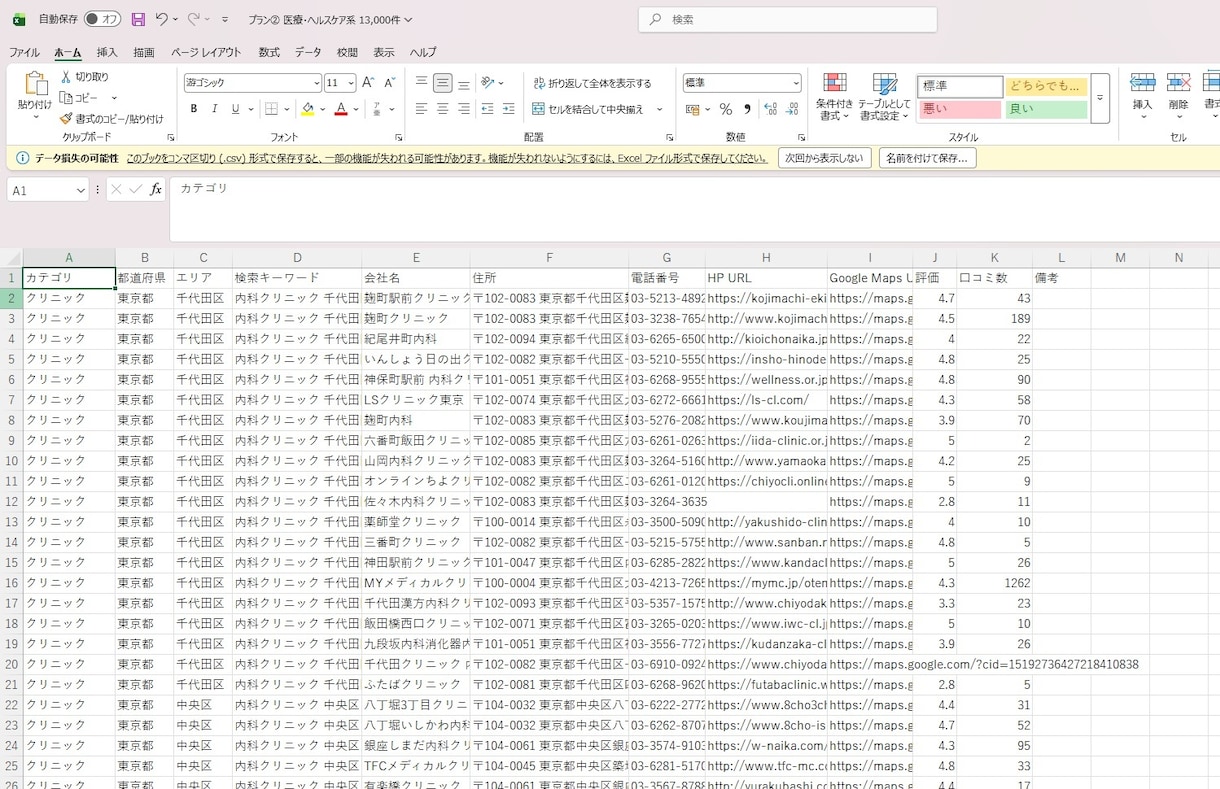Toggle Underline formatting
The image size is (1220, 789).
[236, 109]
